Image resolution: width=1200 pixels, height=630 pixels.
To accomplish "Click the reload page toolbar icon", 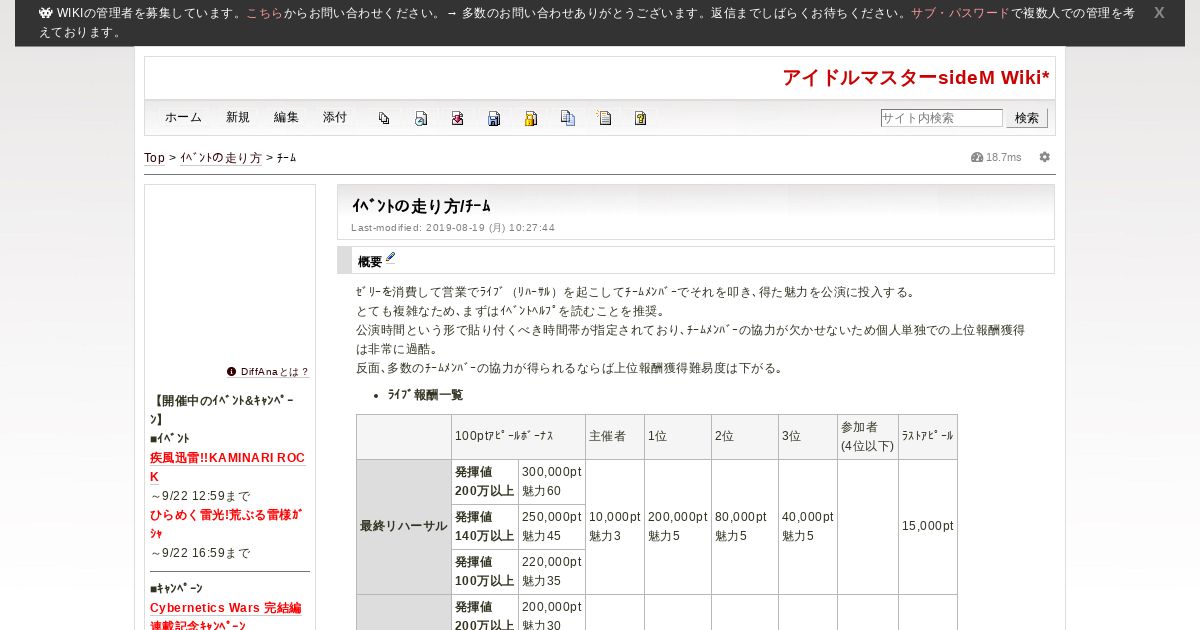I will (421, 118).
